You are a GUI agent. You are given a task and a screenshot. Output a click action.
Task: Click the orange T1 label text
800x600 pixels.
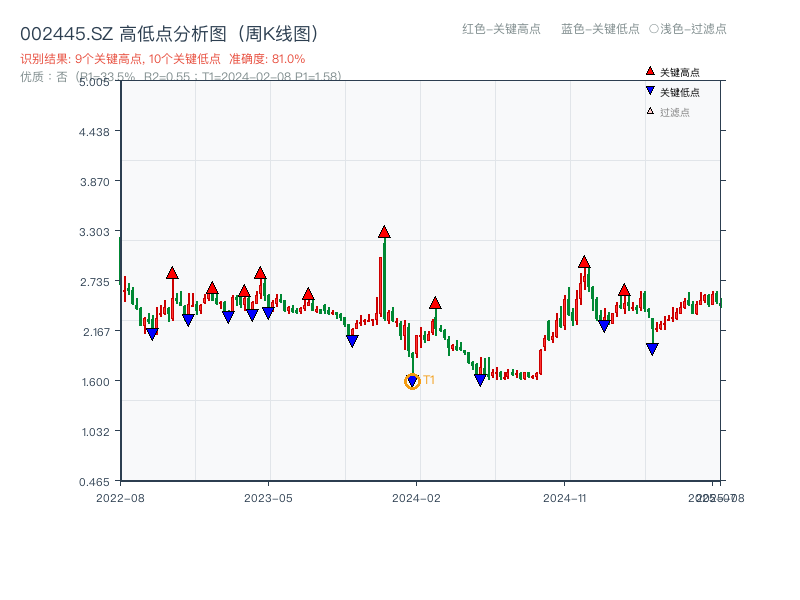pos(429,380)
